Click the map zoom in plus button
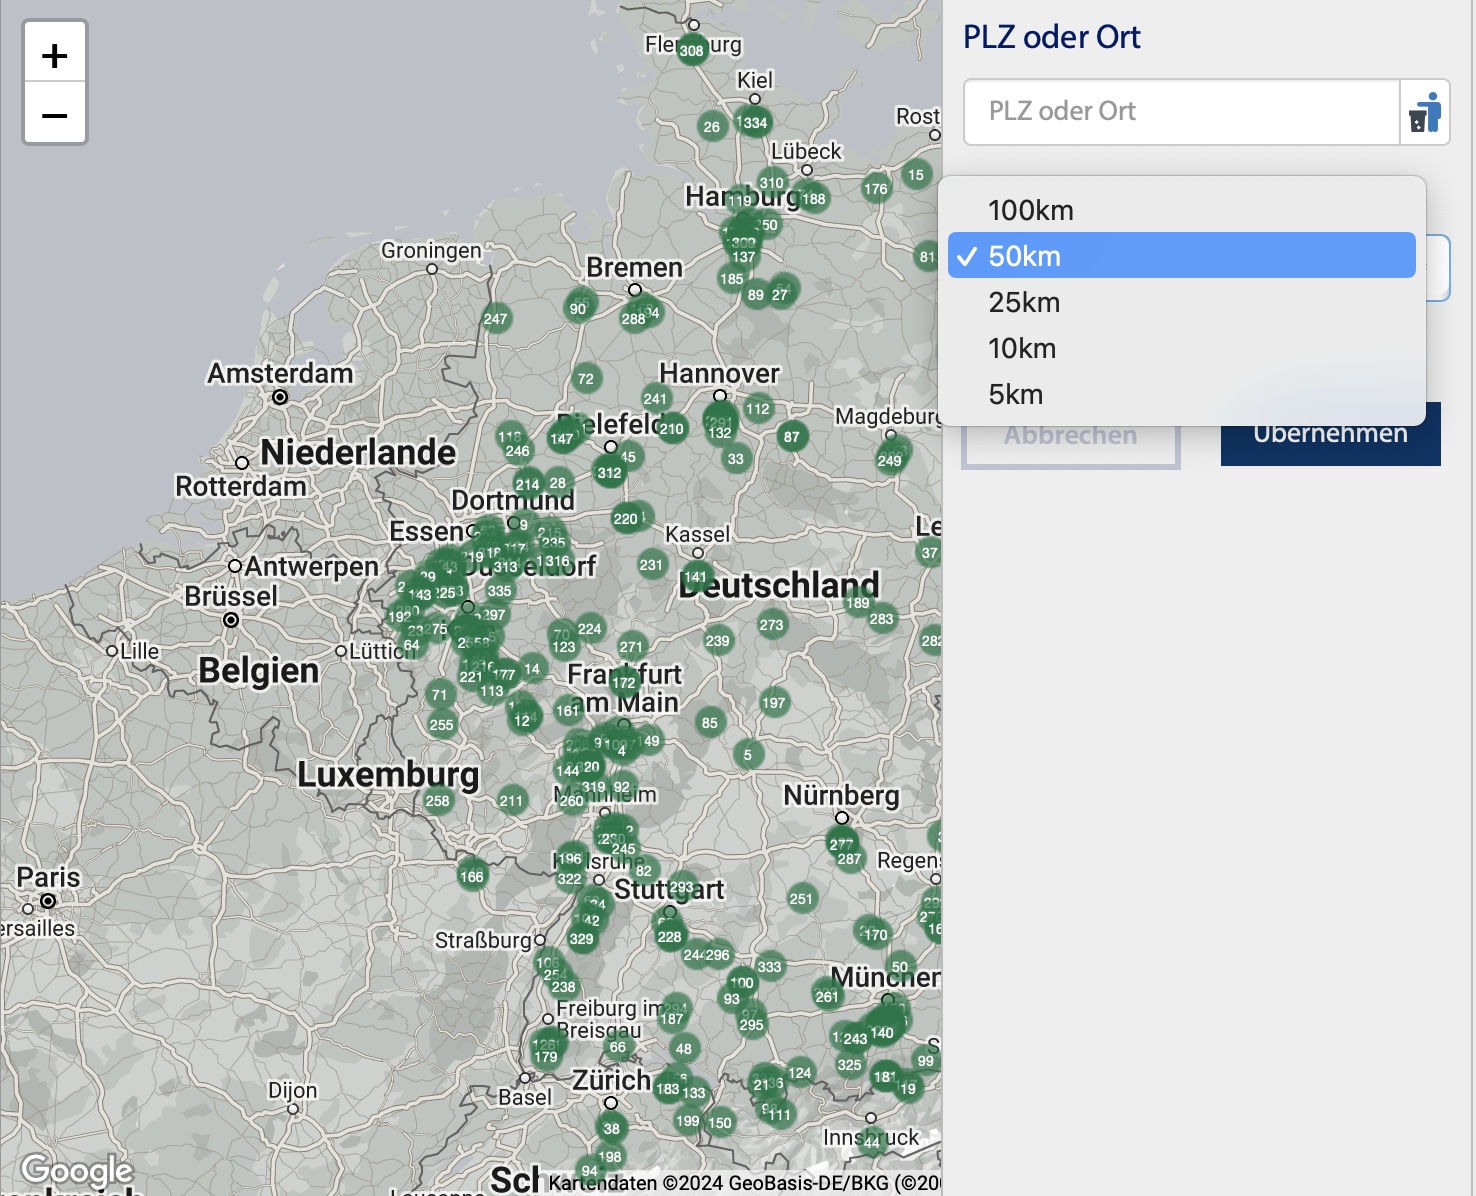Screen dimensions: 1476x1196 point(55,55)
